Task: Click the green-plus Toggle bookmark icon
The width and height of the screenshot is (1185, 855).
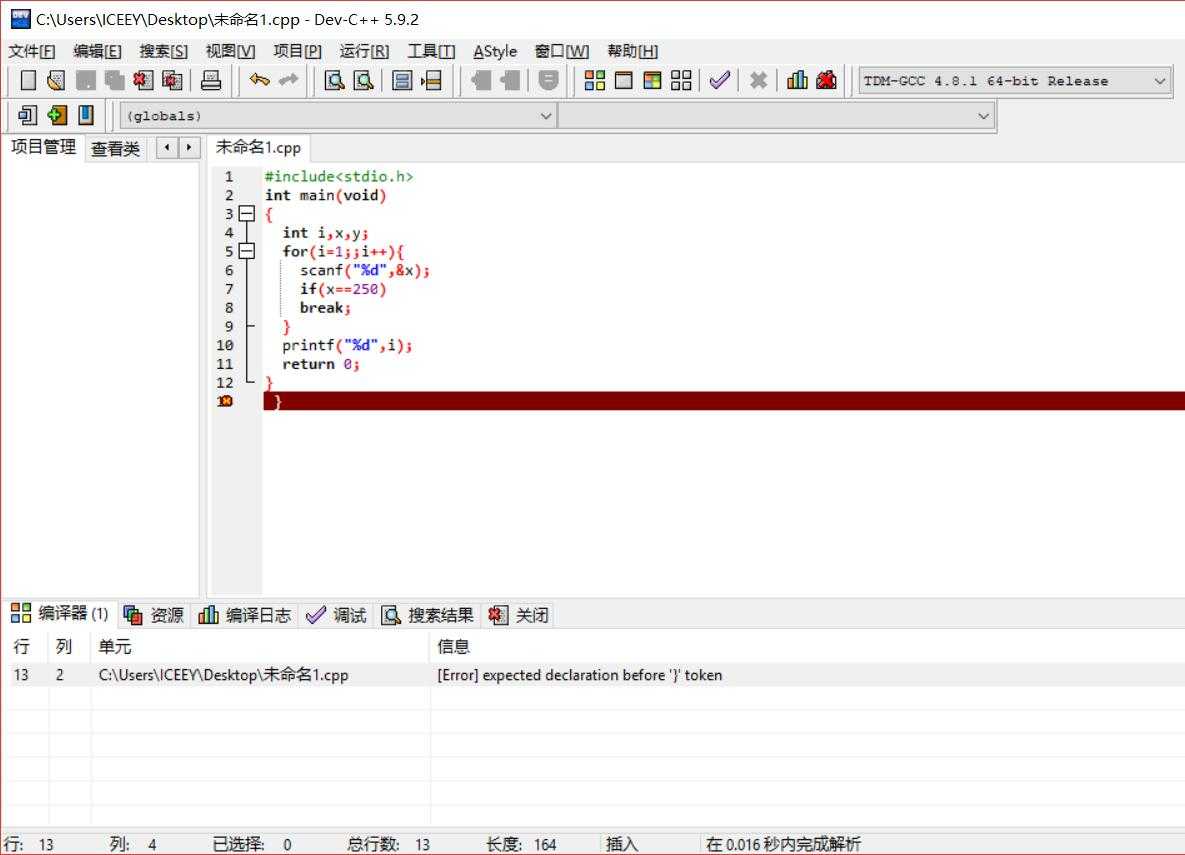Action: click(57, 115)
